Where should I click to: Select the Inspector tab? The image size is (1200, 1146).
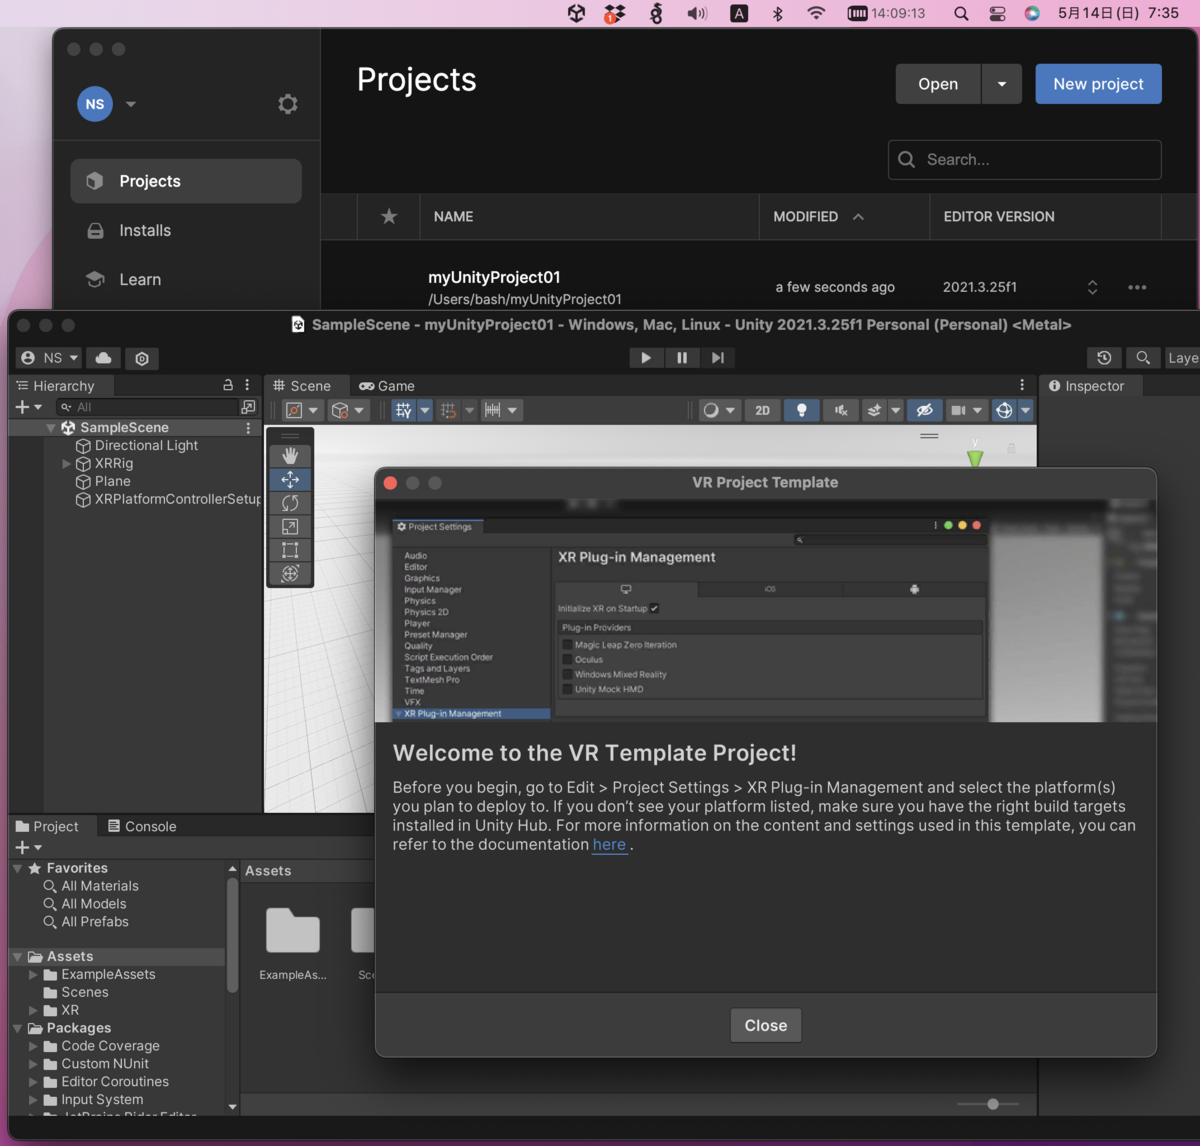click(1086, 385)
